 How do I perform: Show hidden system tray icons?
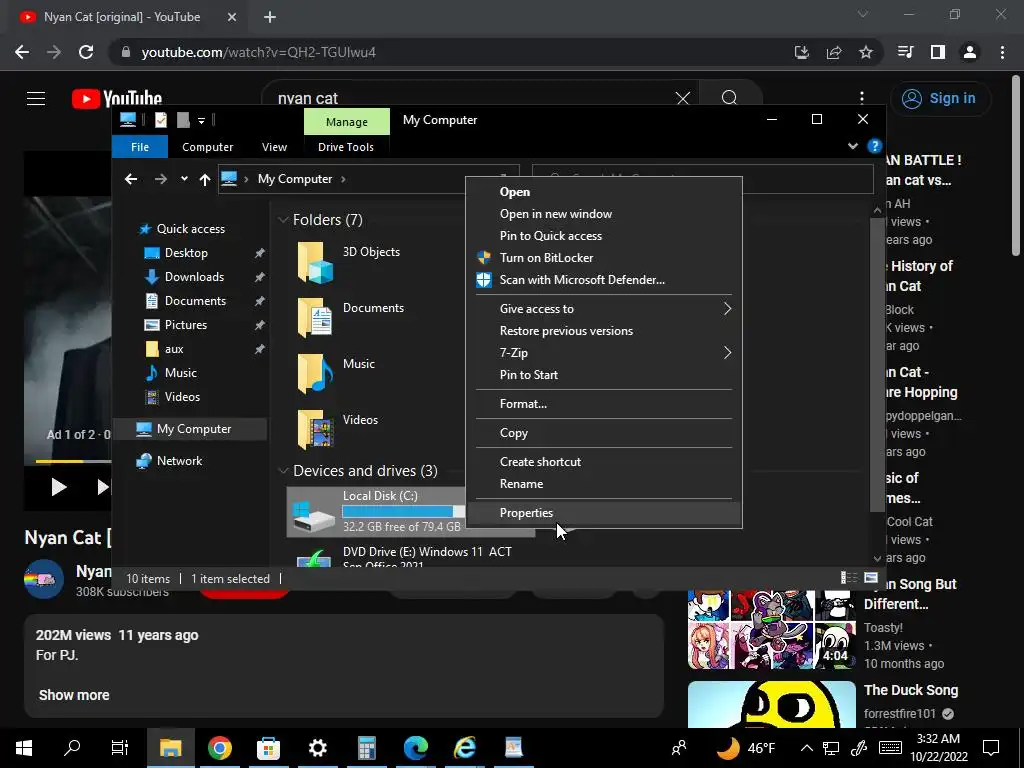tap(807, 748)
